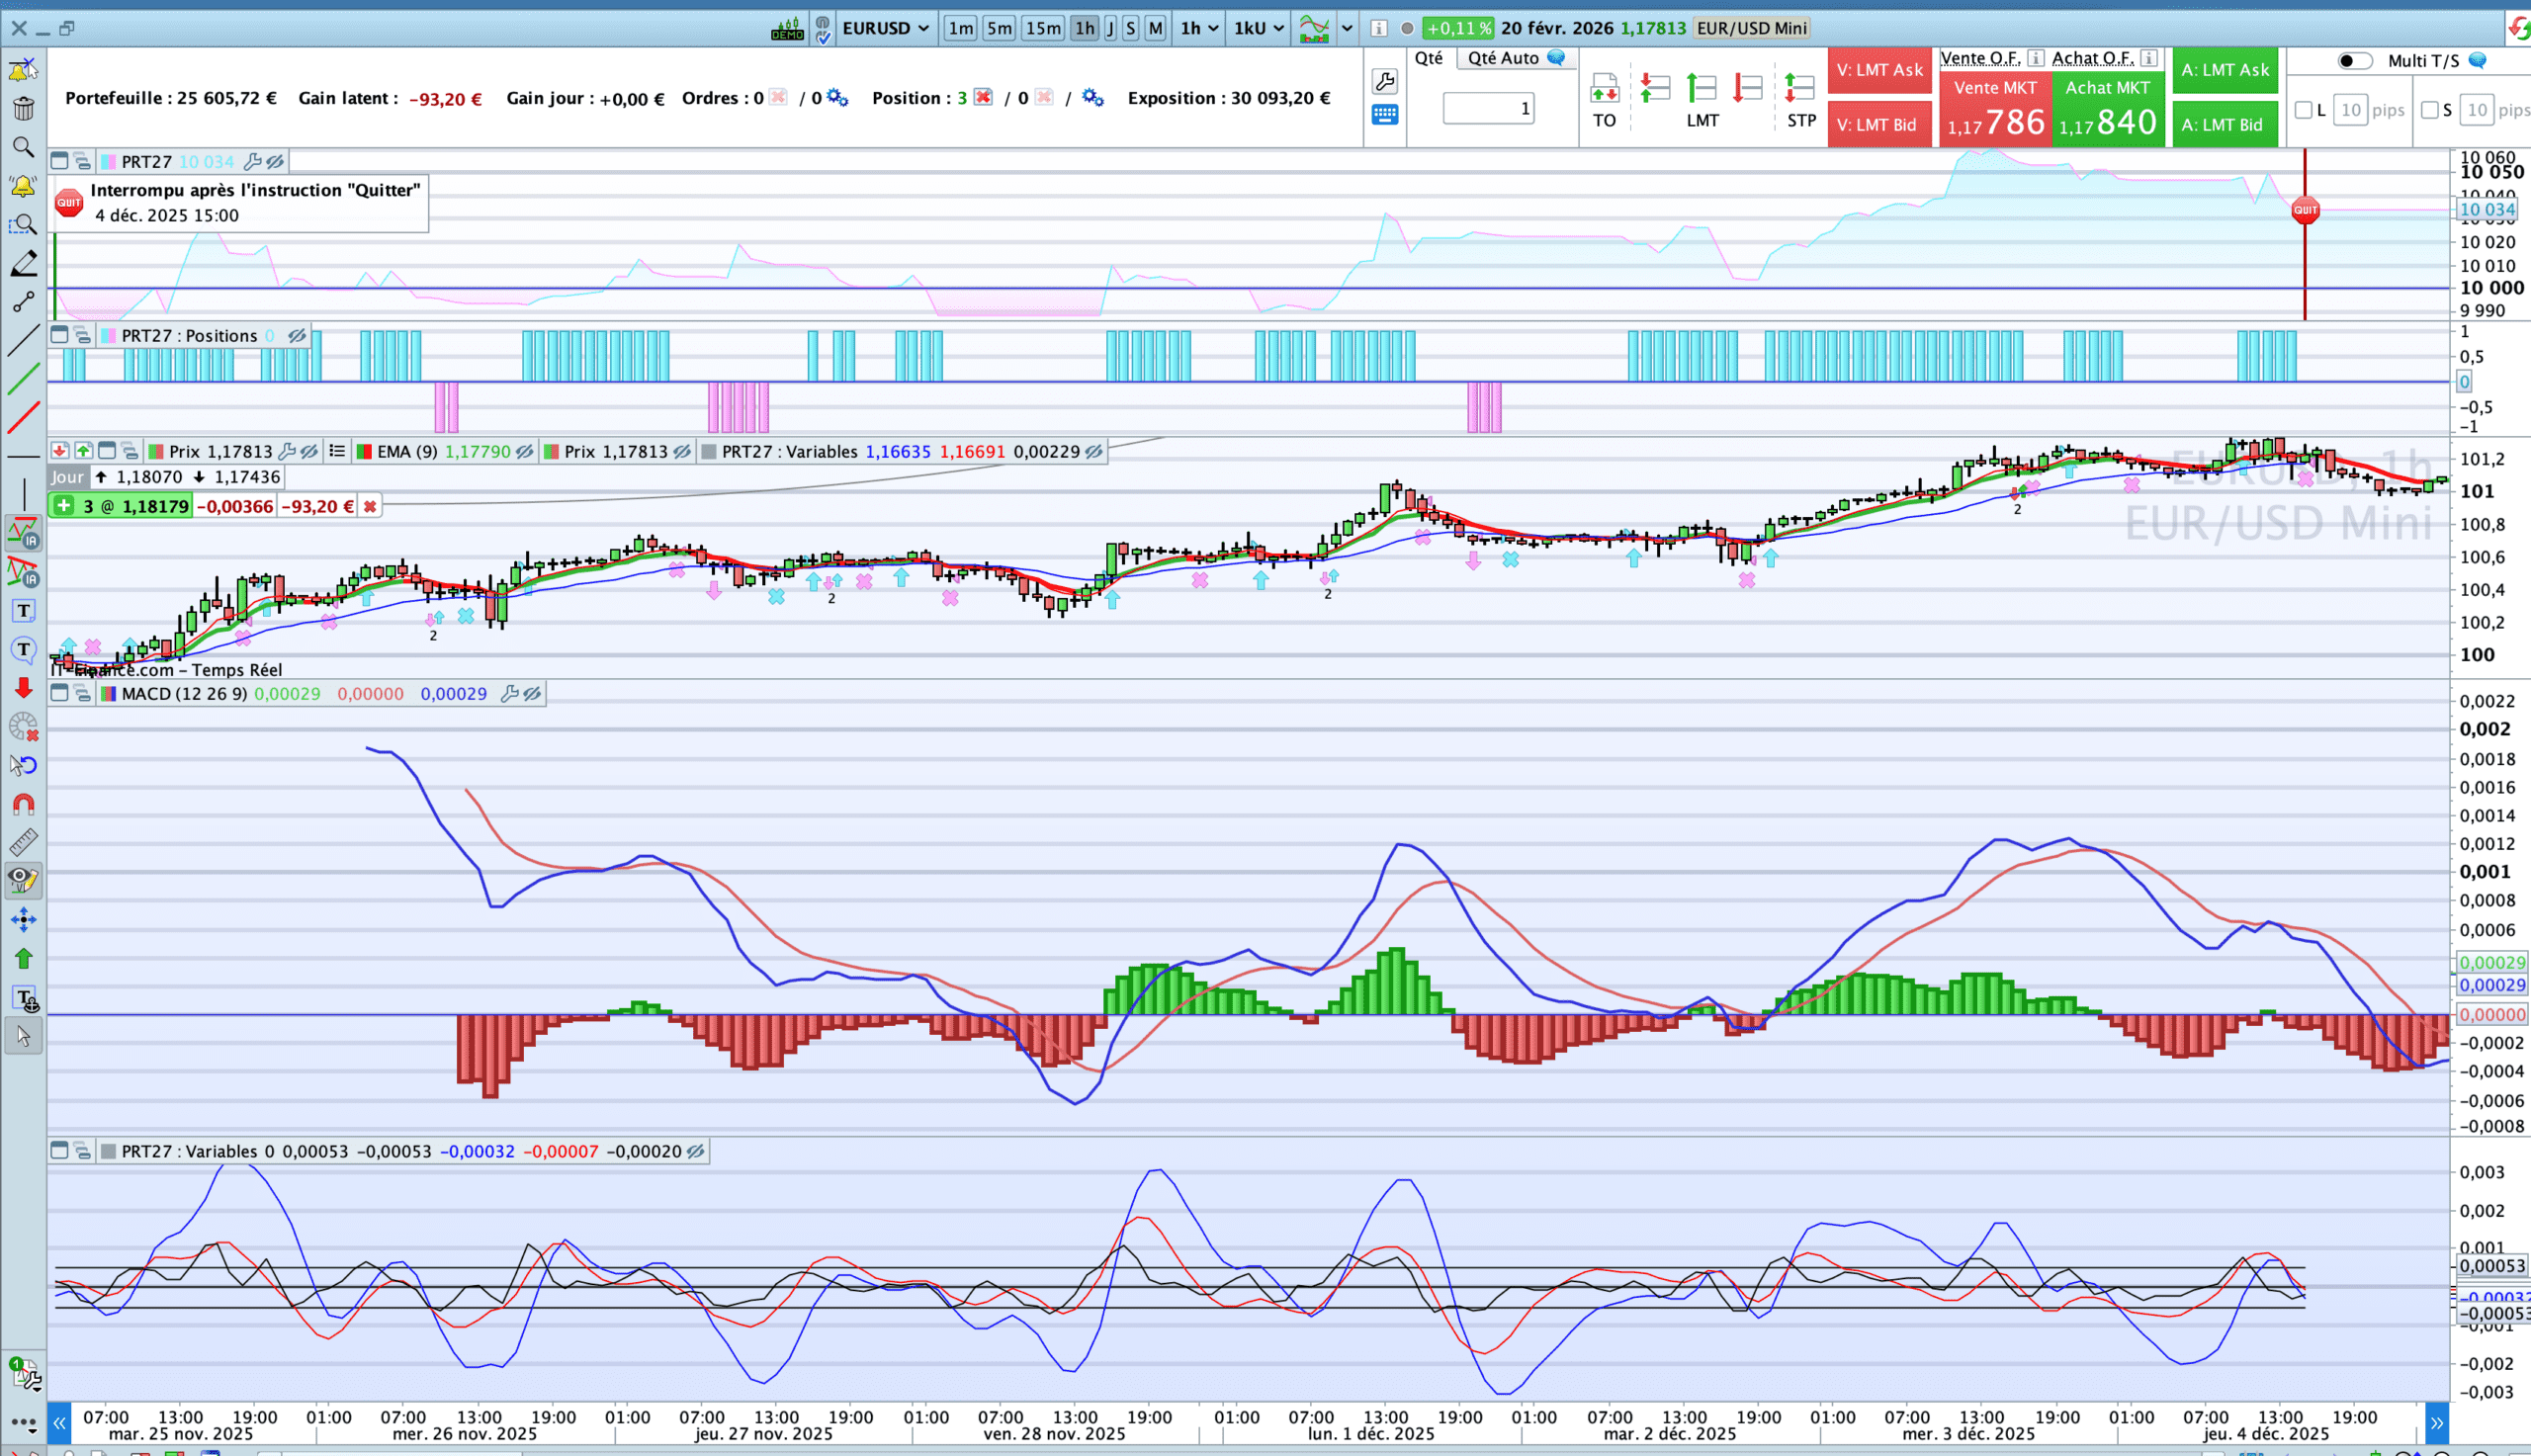This screenshot has height=1456, width=2531.
Task: Expand the 1h timeframe dropdown
Action: 1199,28
